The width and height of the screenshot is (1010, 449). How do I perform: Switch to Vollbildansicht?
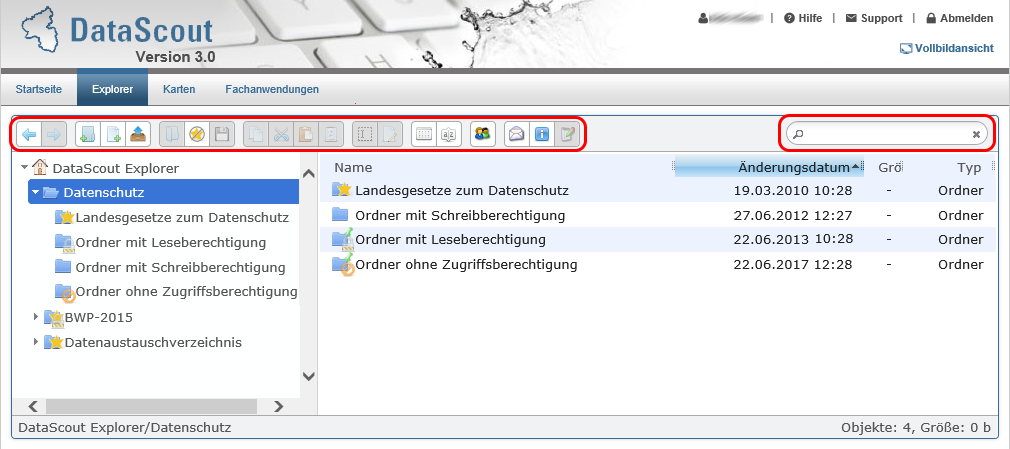click(x=947, y=48)
